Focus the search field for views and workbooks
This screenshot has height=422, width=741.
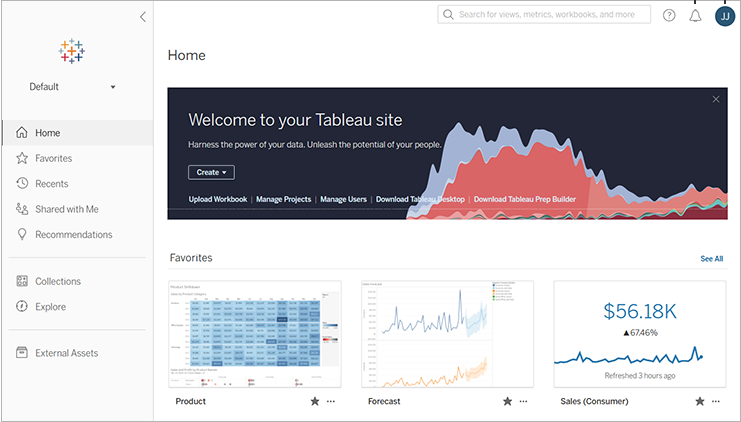[x=544, y=15]
